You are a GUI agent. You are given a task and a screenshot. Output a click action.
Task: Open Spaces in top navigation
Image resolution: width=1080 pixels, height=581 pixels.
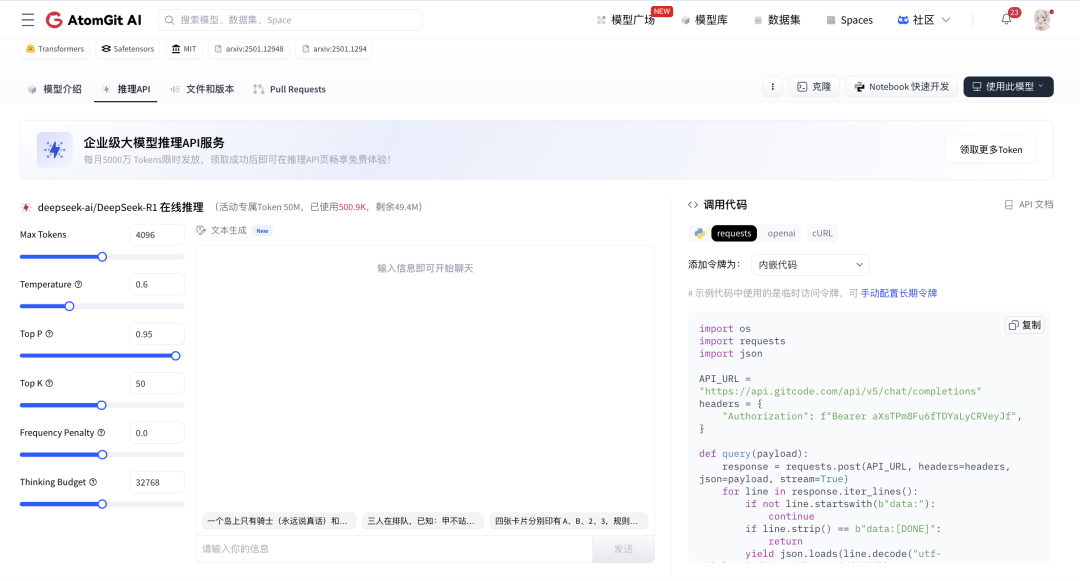(849, 20)
